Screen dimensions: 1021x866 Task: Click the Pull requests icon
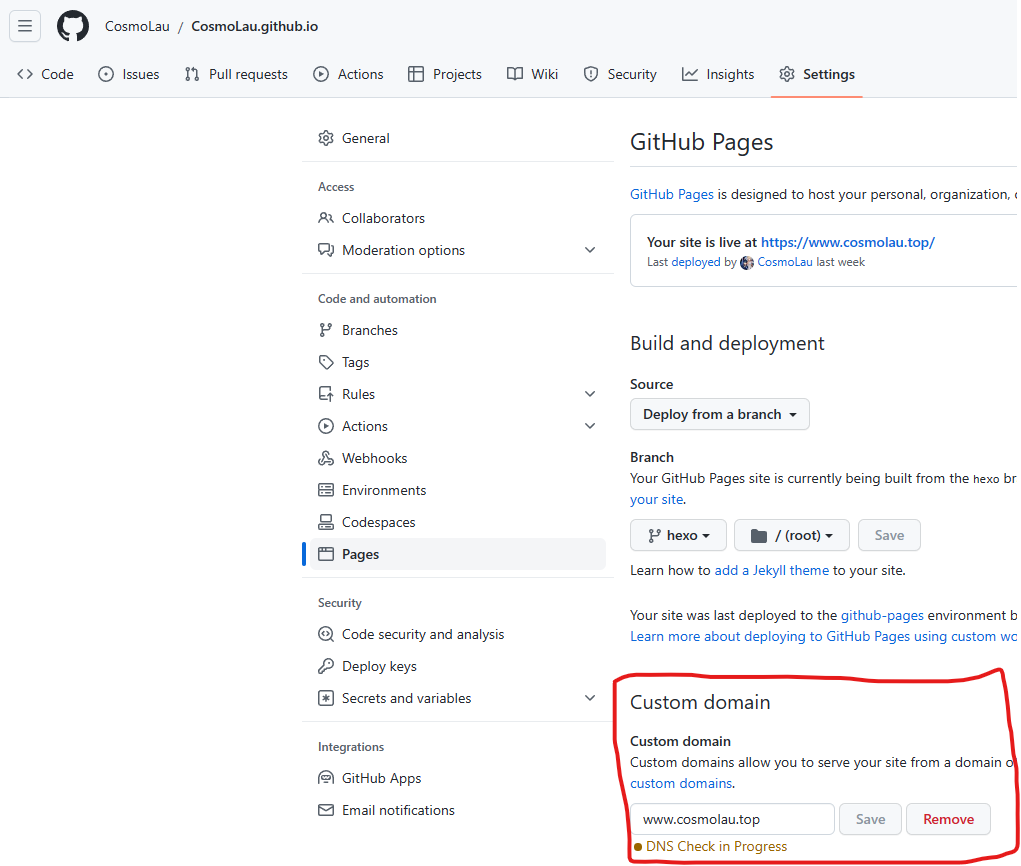click(191, 74)
